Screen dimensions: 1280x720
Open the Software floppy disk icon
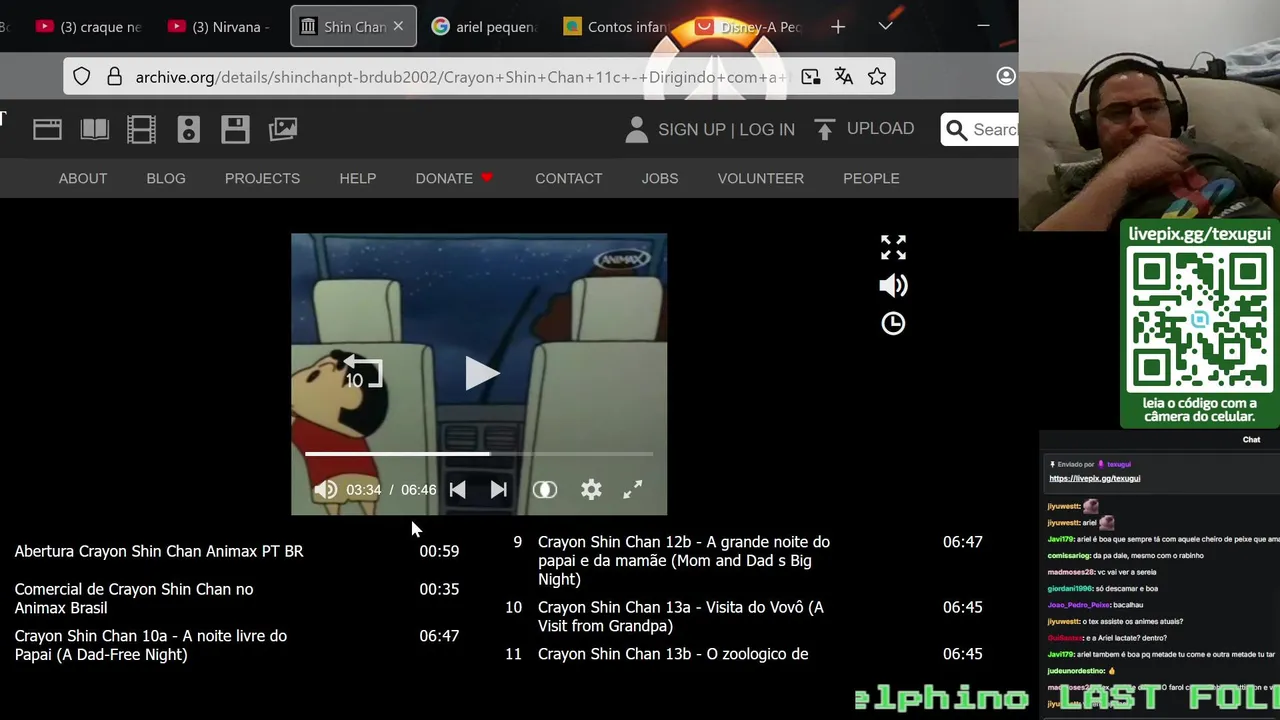coord(235,129)
